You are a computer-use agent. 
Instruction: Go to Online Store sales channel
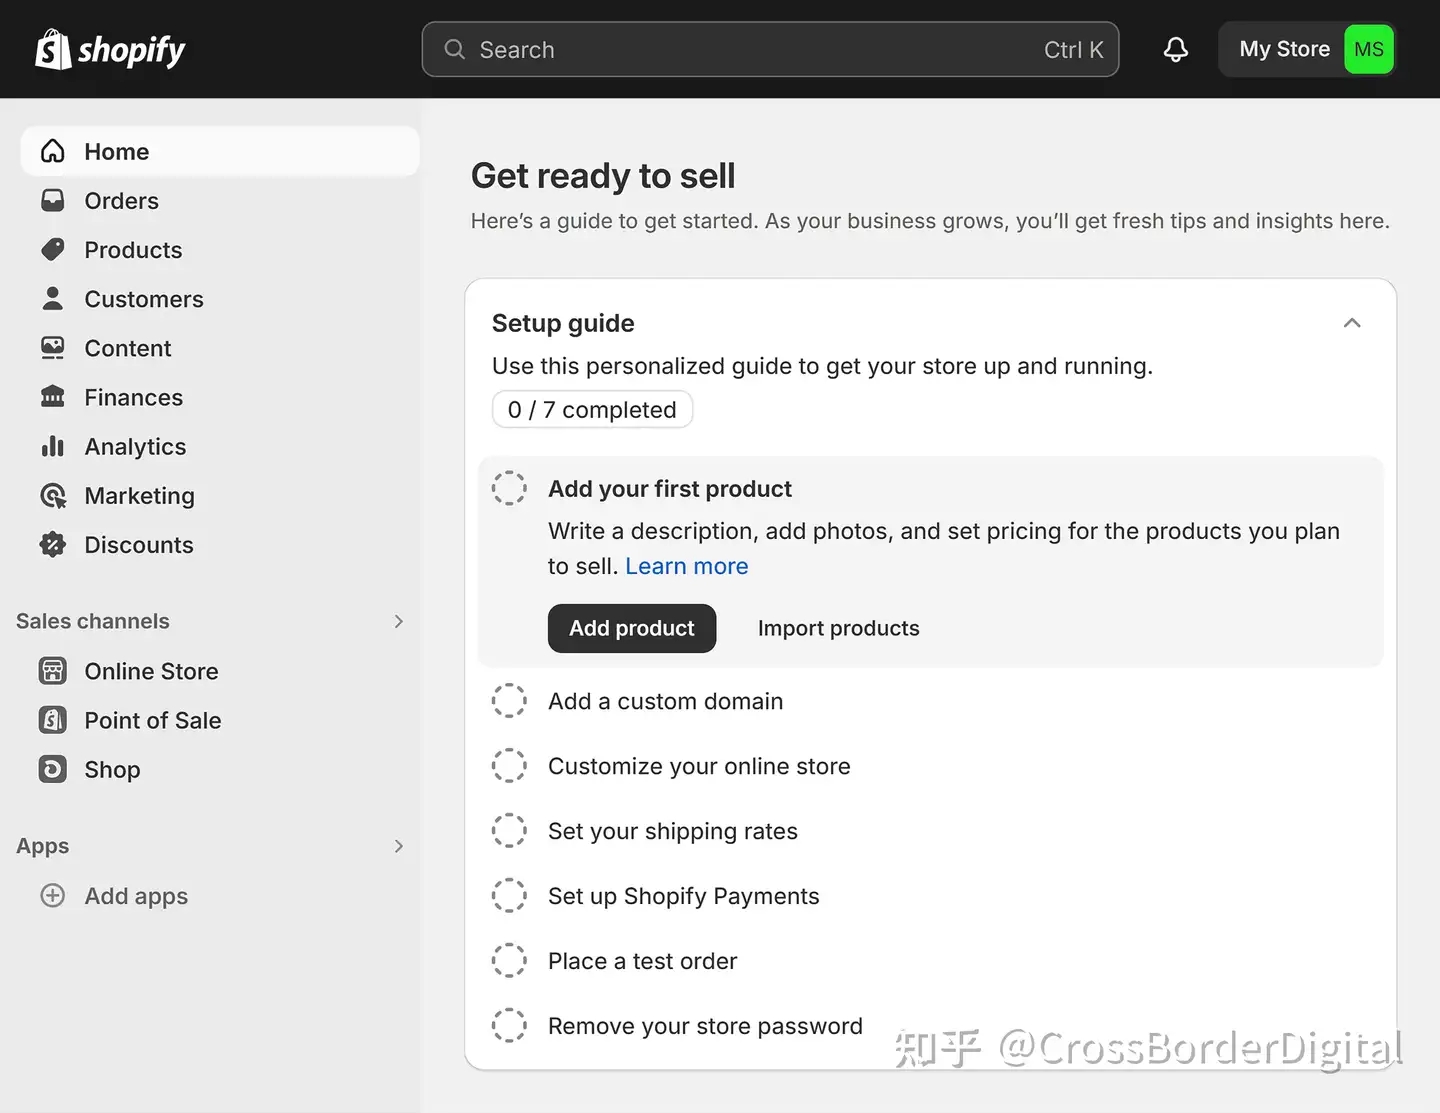151,671
